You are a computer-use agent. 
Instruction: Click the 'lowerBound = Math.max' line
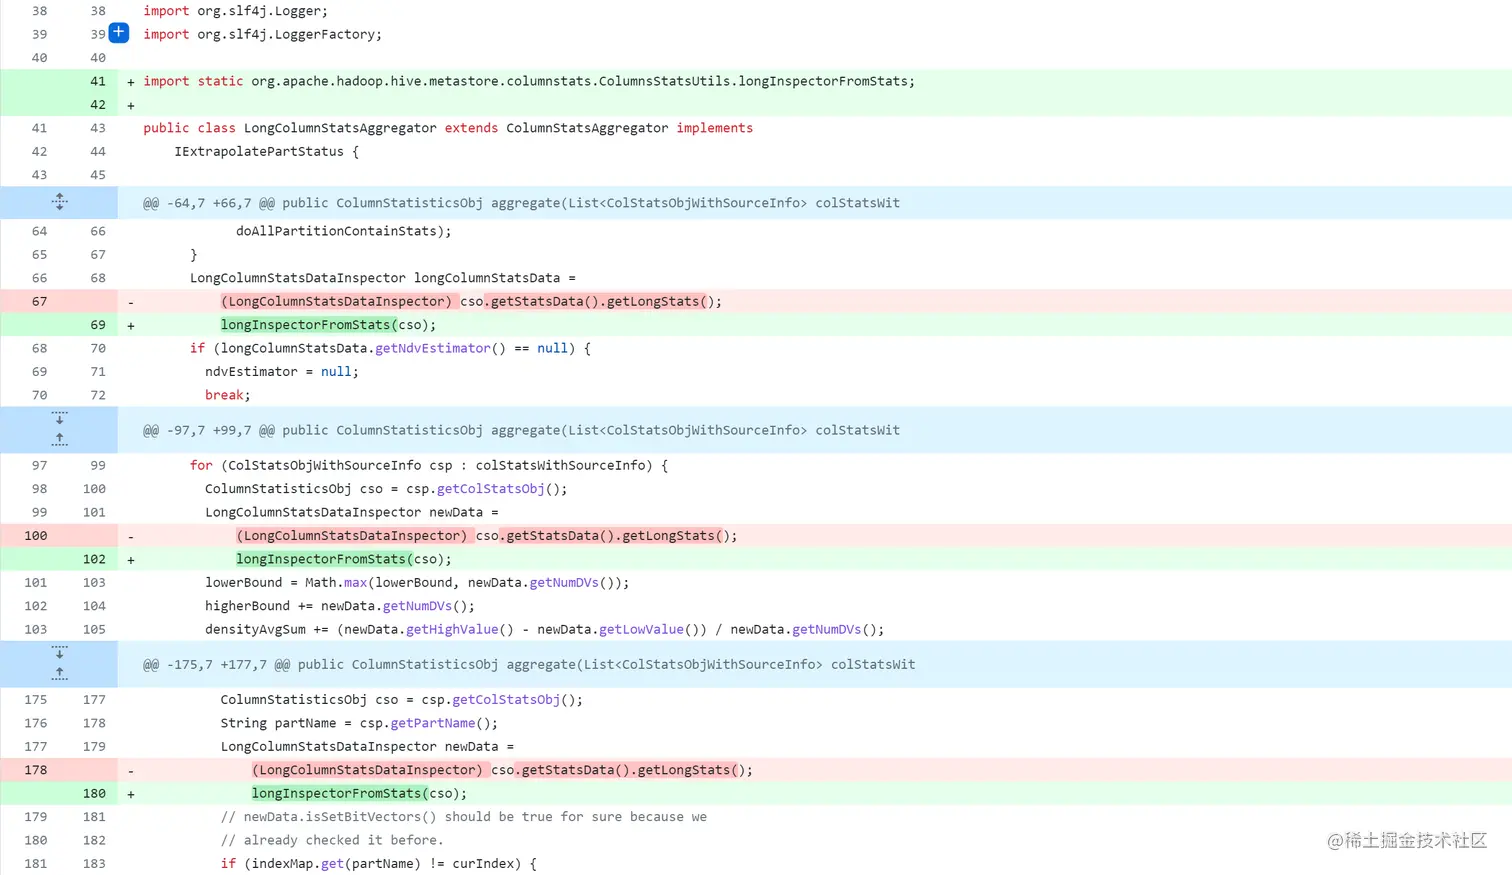417,582
